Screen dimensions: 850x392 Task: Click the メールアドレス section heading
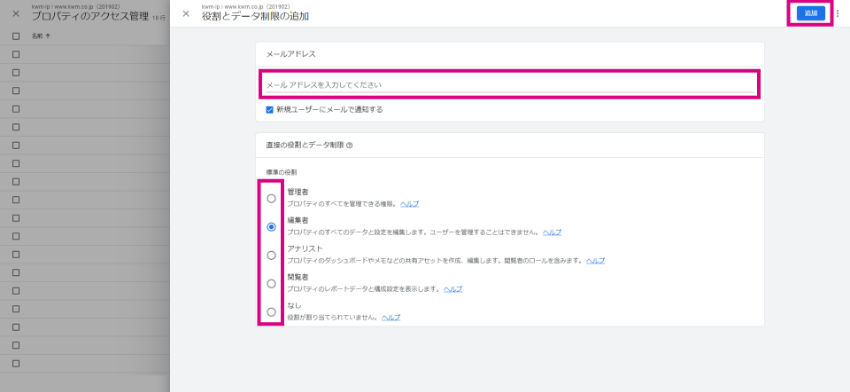(x=291, y=54)
